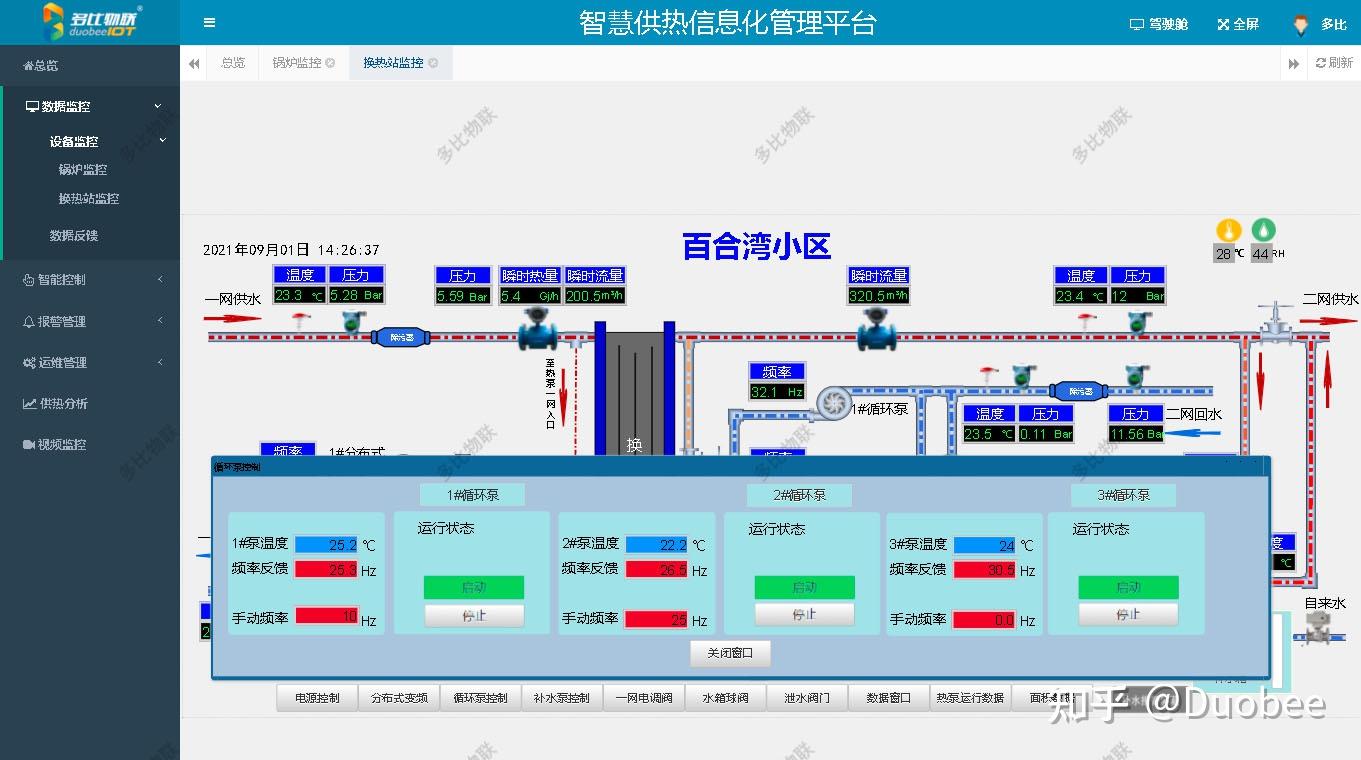1361x760 pixels.
Task: Stop 2#循环泵 with its 停止 button
Action: (804, 614)
